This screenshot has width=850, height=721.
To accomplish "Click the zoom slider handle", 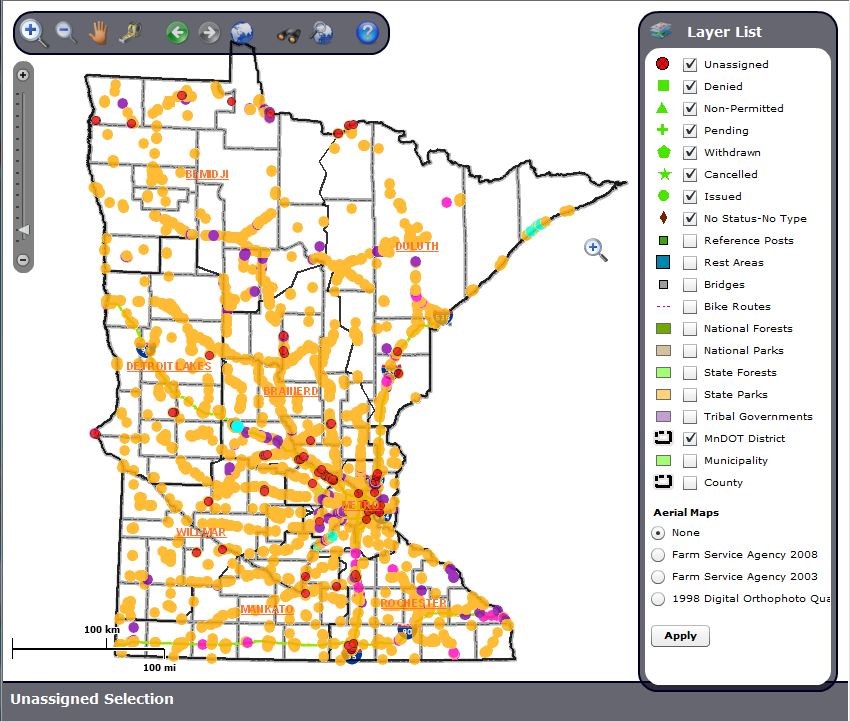I will 24,231.
